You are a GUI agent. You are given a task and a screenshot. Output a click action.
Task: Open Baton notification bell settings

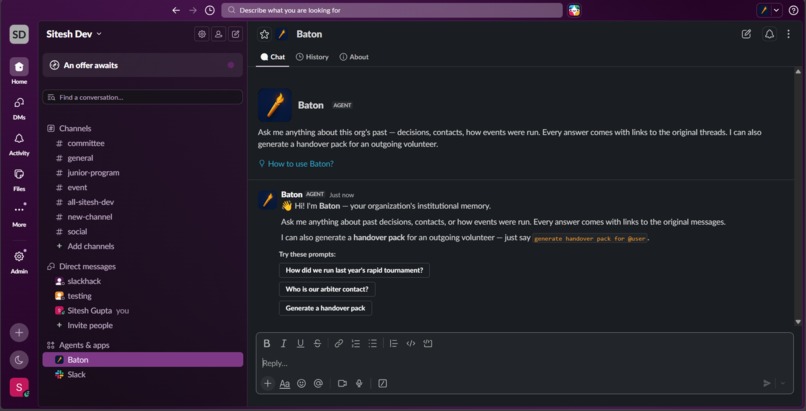pos(770,34)
